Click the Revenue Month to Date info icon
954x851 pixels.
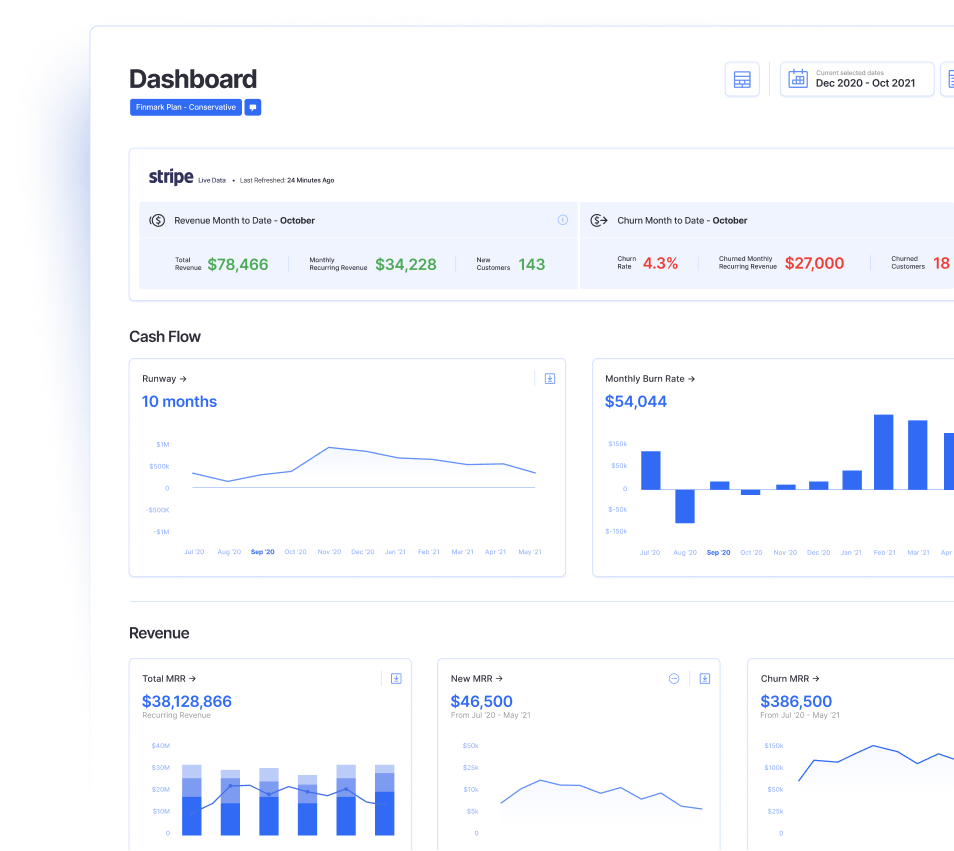(x=562, y=220)
